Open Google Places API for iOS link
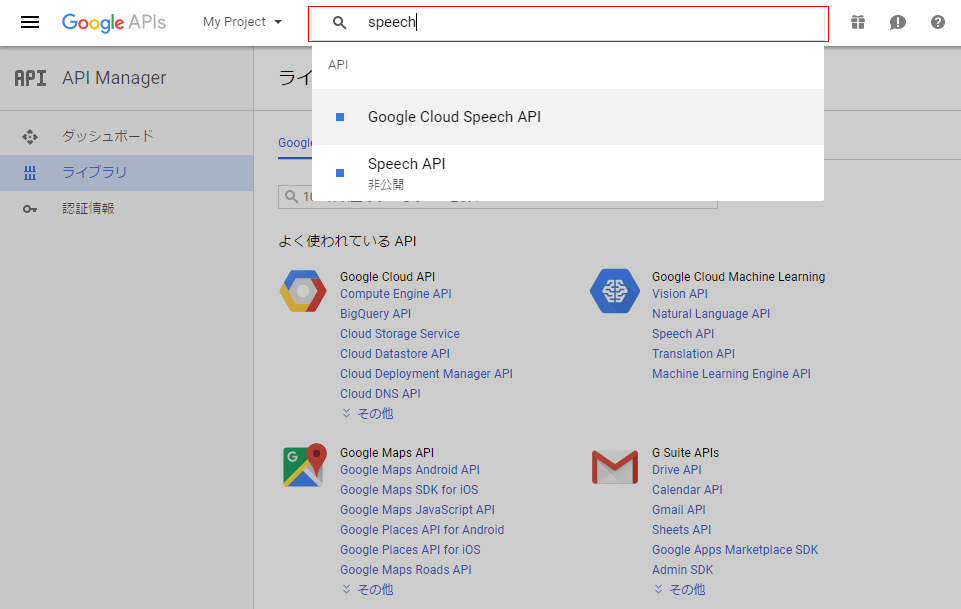Screen dimensions: 961x609 click(411, 550)
